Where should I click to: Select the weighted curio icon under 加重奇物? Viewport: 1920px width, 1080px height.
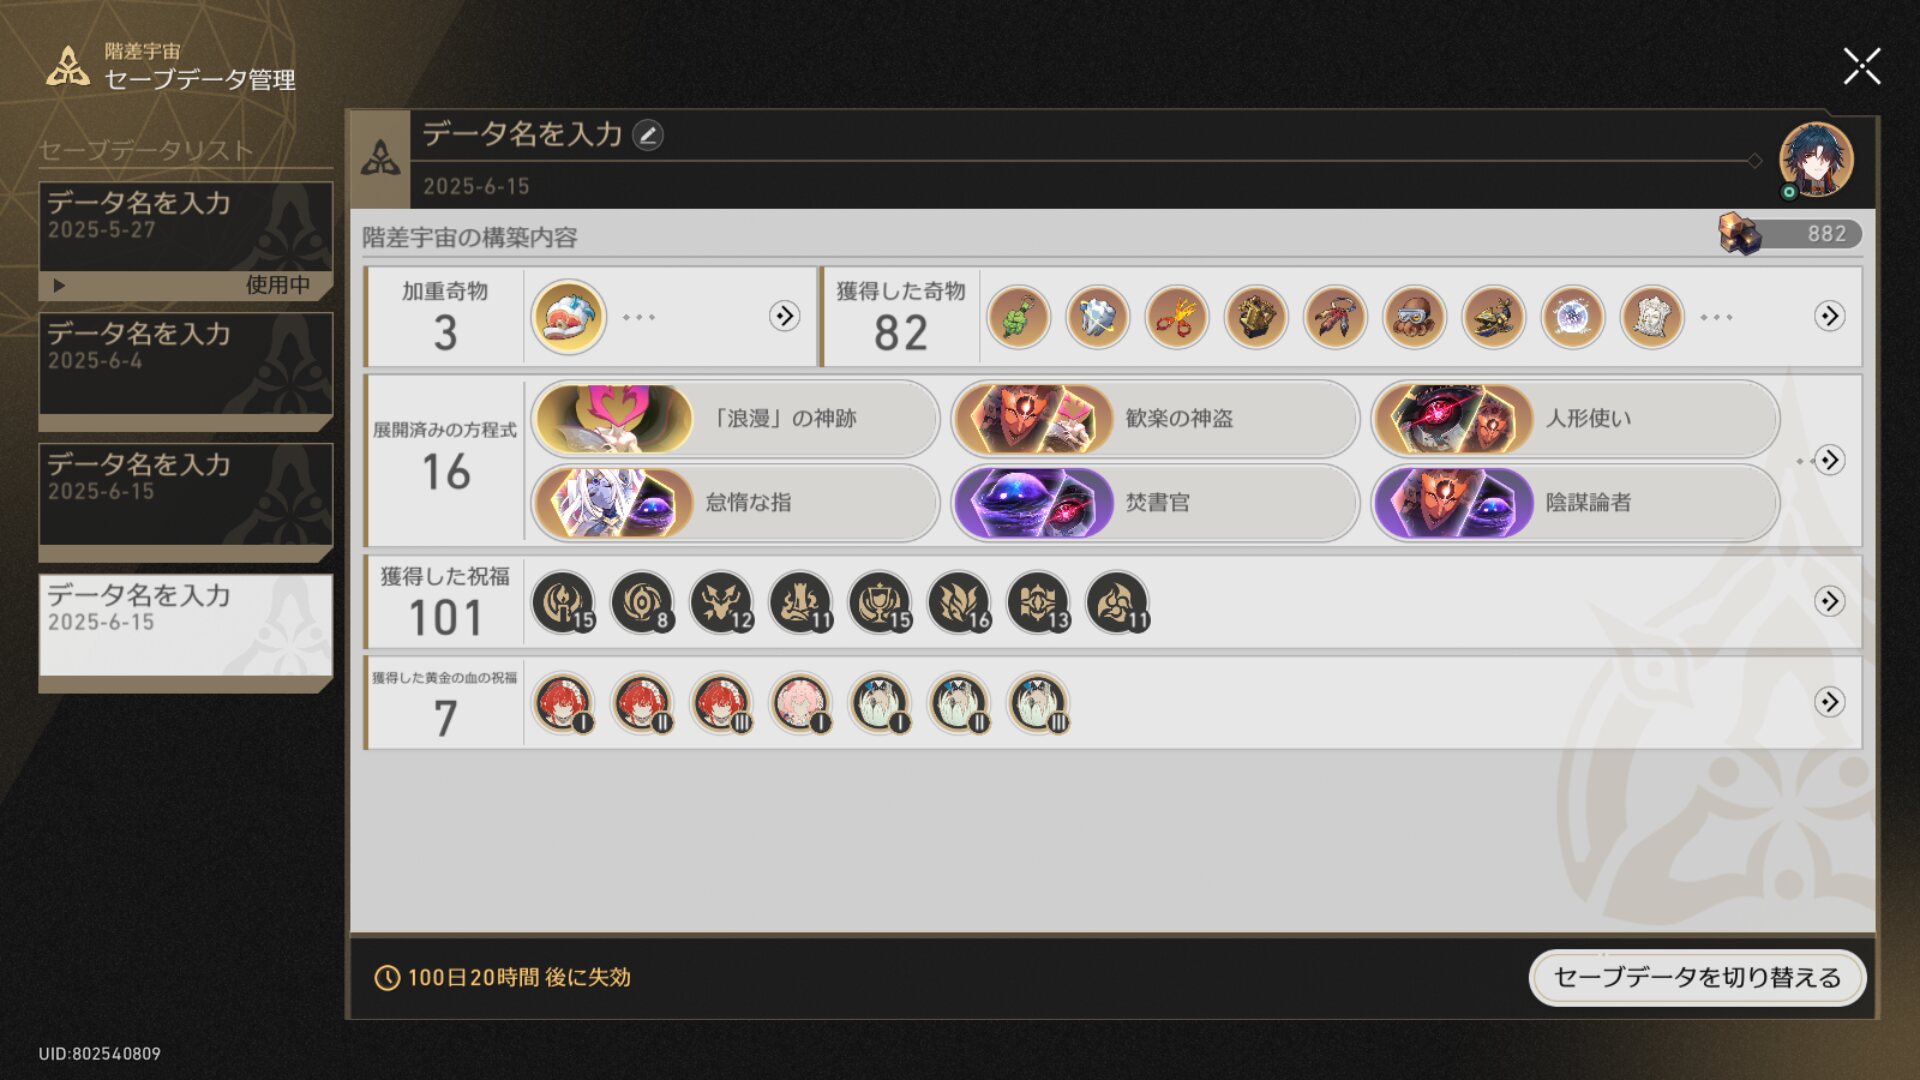[x=568, y=317]
